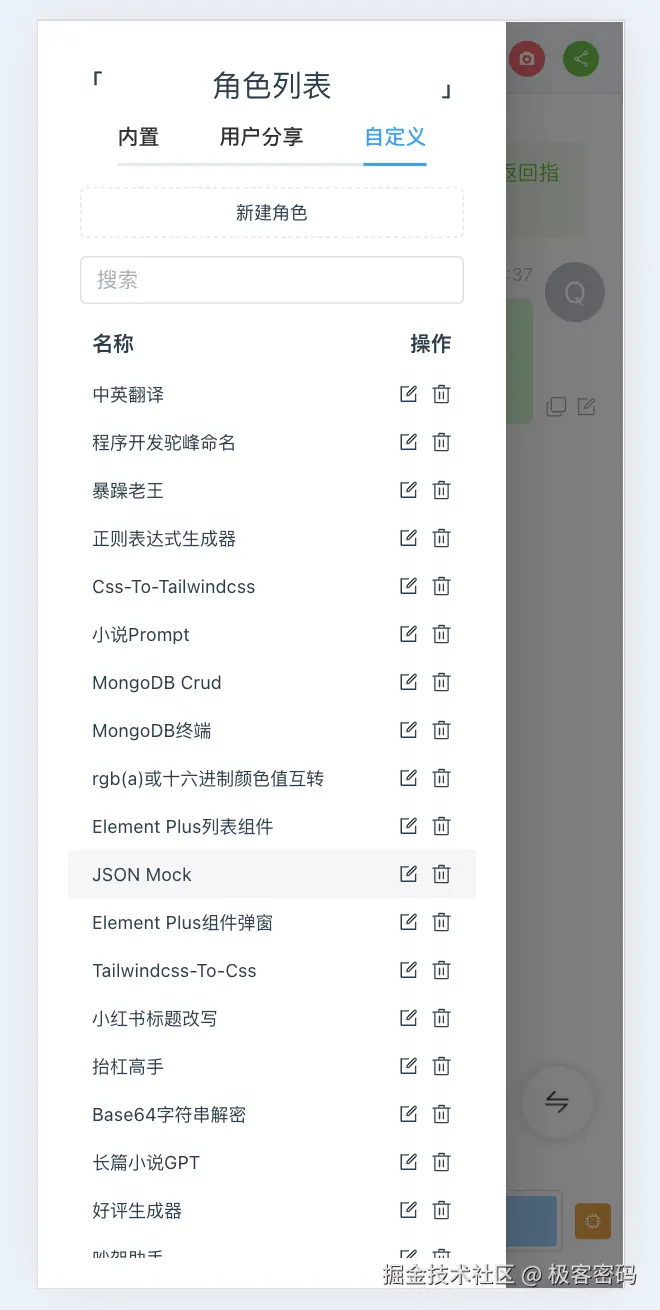Edit the 好评生成器 role
Image resolution: width=660 pixels, height=1310 pixels.
point(407,1210)
